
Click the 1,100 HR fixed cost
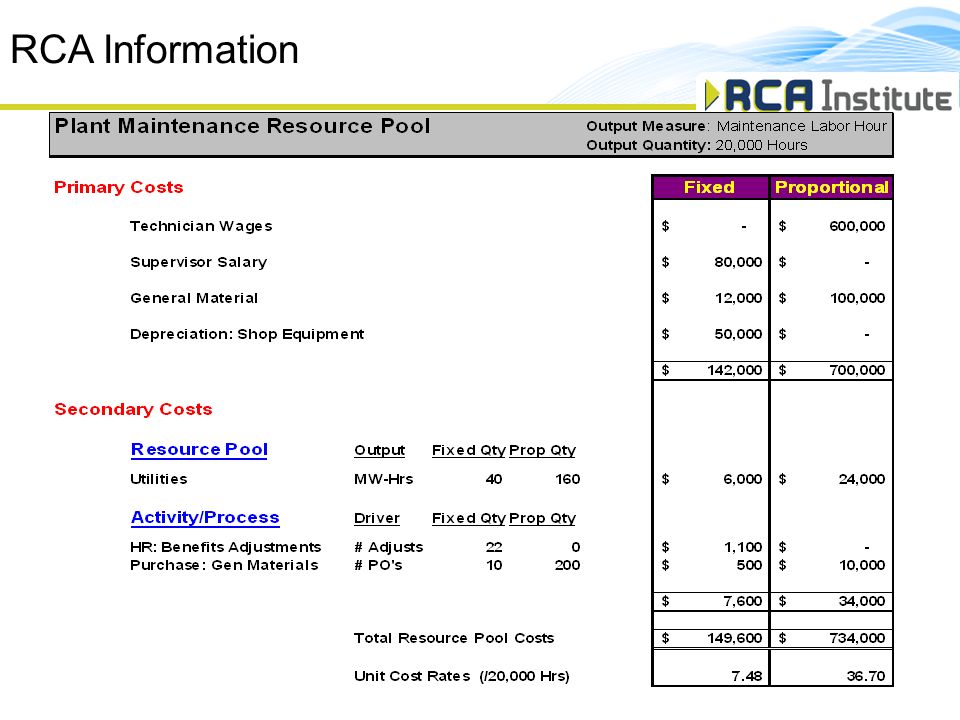click(743, 547)
